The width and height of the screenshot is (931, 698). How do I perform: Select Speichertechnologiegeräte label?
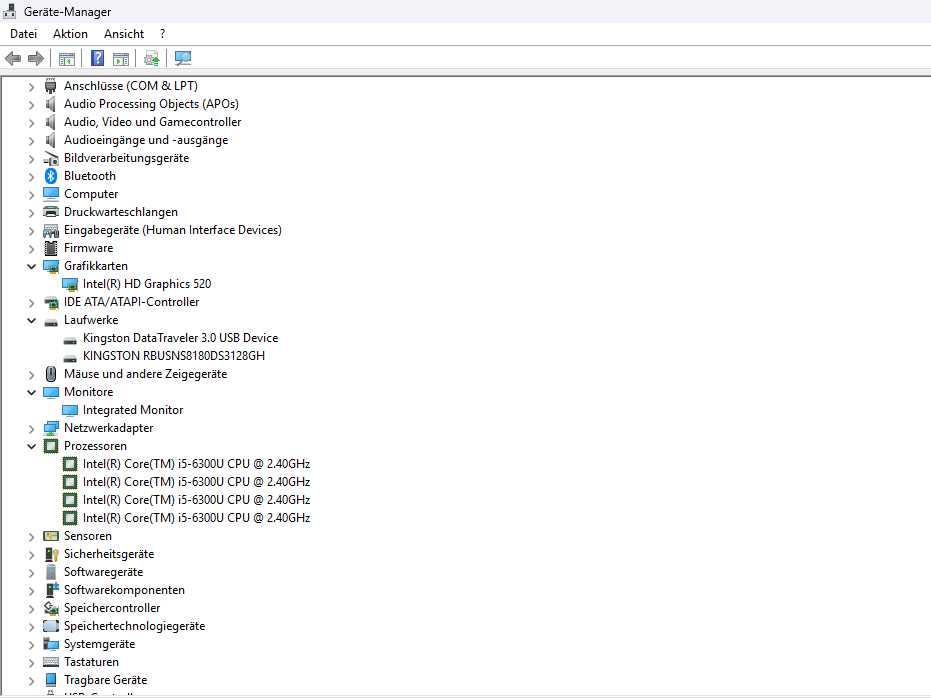[134, 626]
